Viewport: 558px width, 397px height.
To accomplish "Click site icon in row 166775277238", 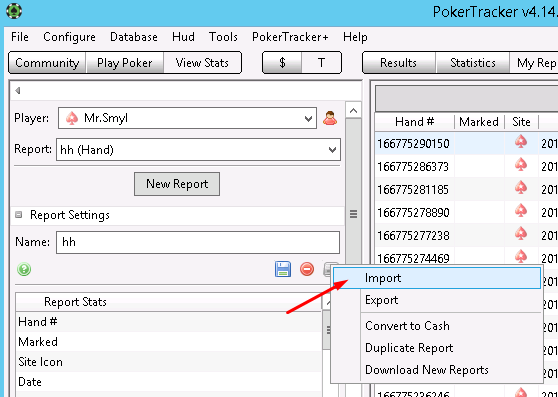I will coord(521,234).
